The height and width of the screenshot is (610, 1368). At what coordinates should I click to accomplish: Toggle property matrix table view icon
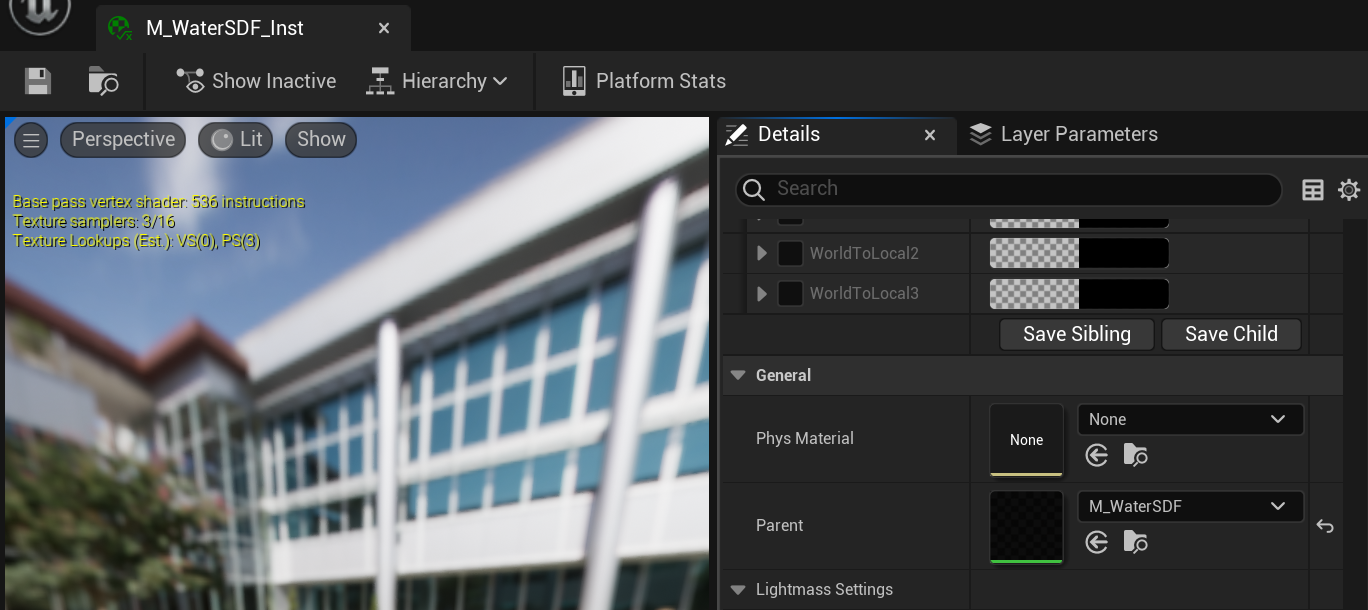click(x=1313, y=189)
